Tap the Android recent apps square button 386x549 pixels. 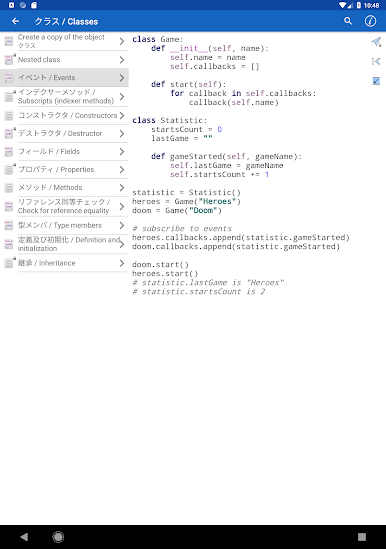point(362,537)
